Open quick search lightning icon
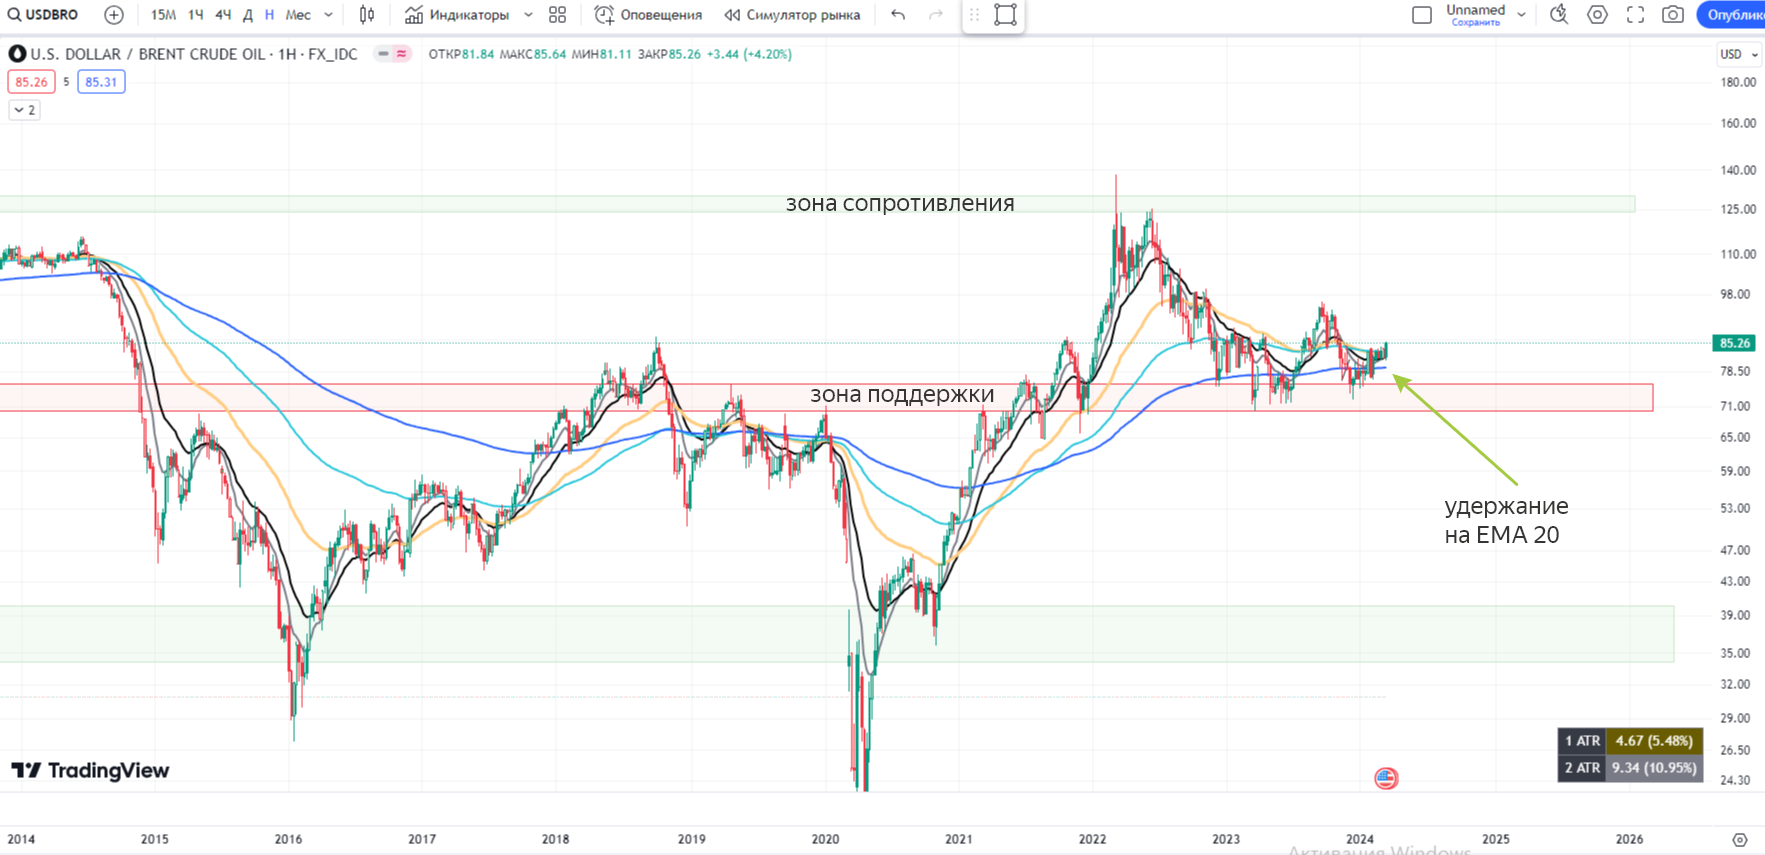 pos(1559,15)
